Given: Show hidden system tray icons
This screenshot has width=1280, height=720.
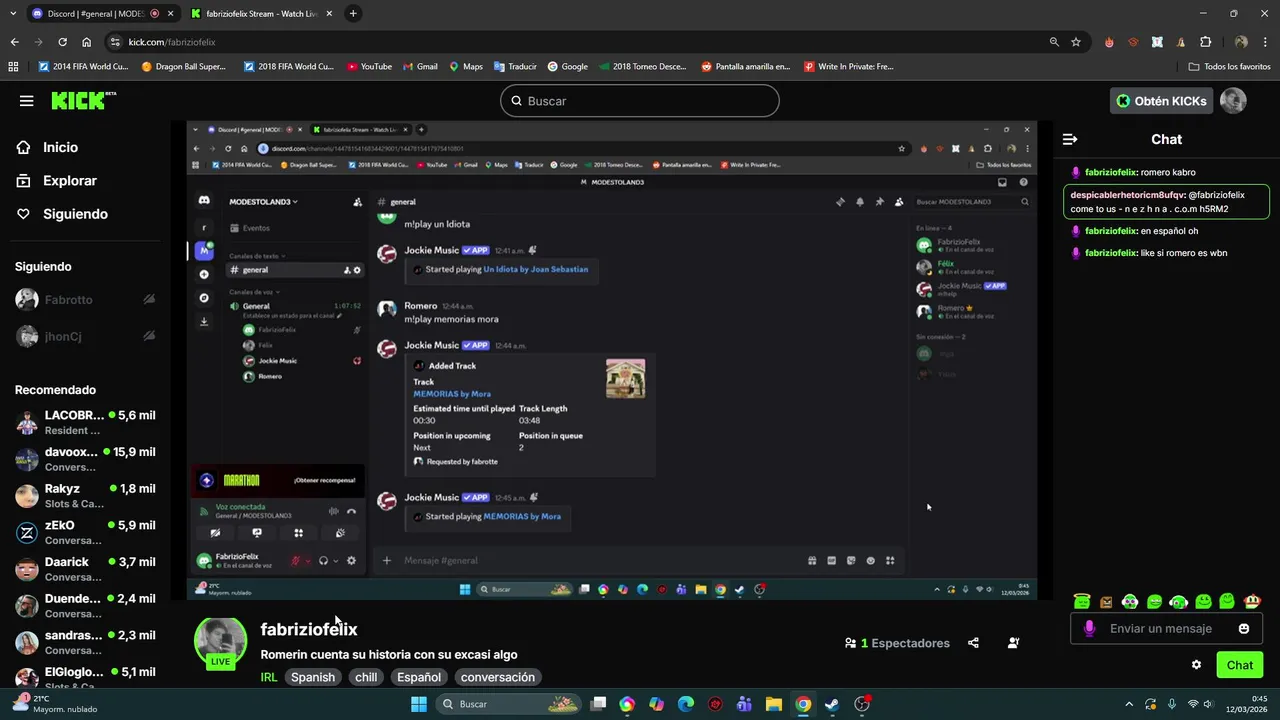Looking at the screenshot, I should click(x=1129, y=704).
